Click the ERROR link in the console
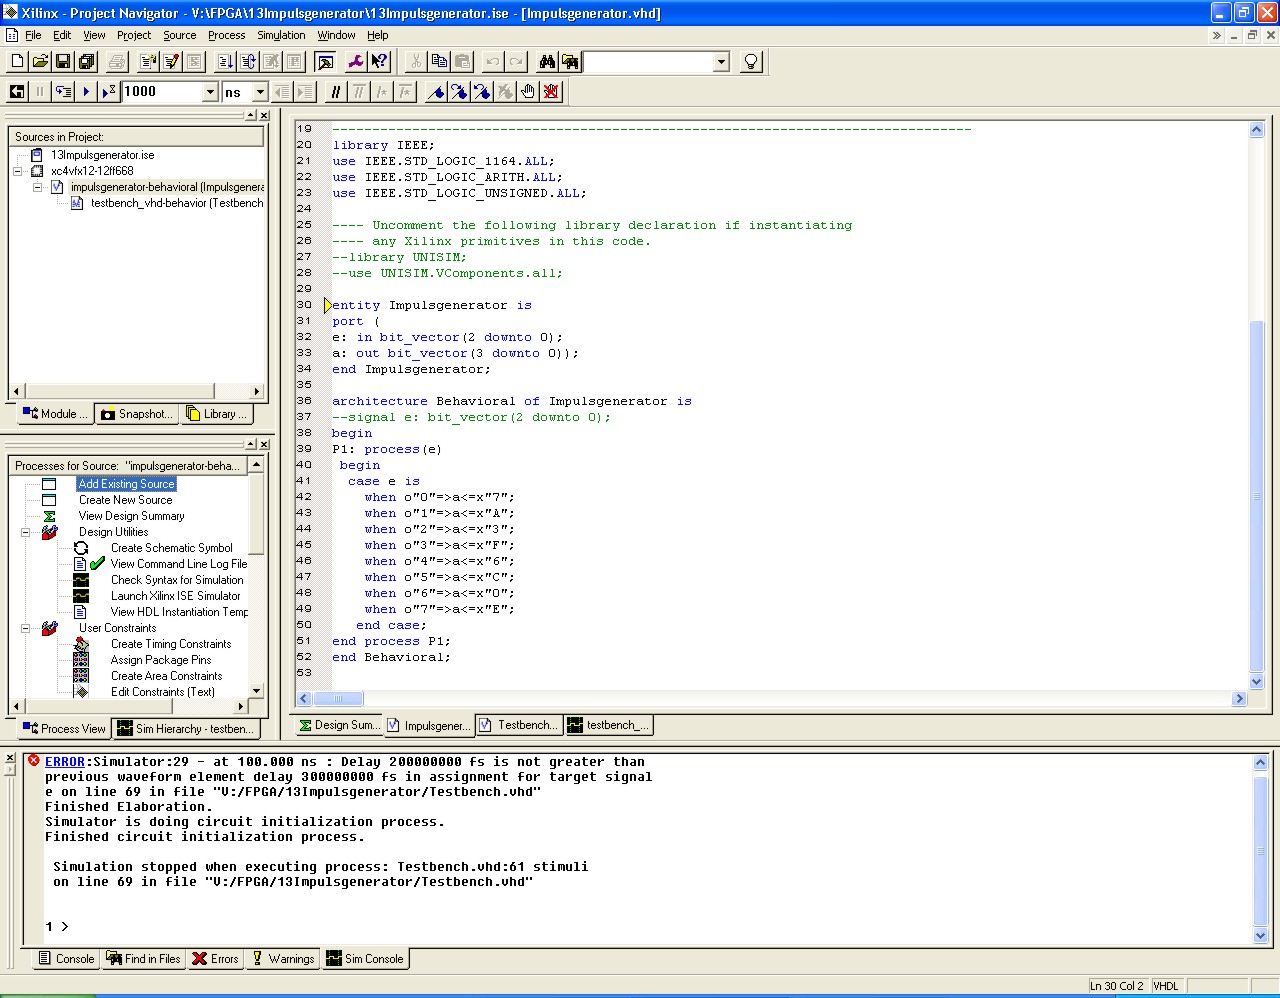 65,762
